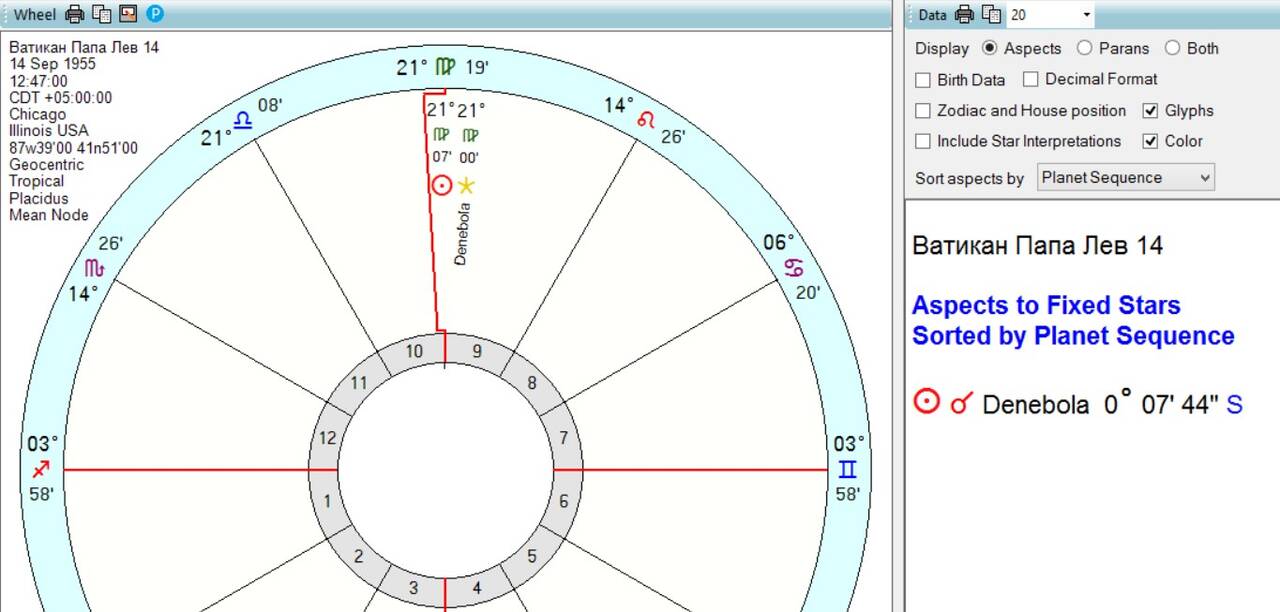Open the Sort aspects by Planet Sequence dropdown
This screenshot has width=1280, height=612.
1125,178
